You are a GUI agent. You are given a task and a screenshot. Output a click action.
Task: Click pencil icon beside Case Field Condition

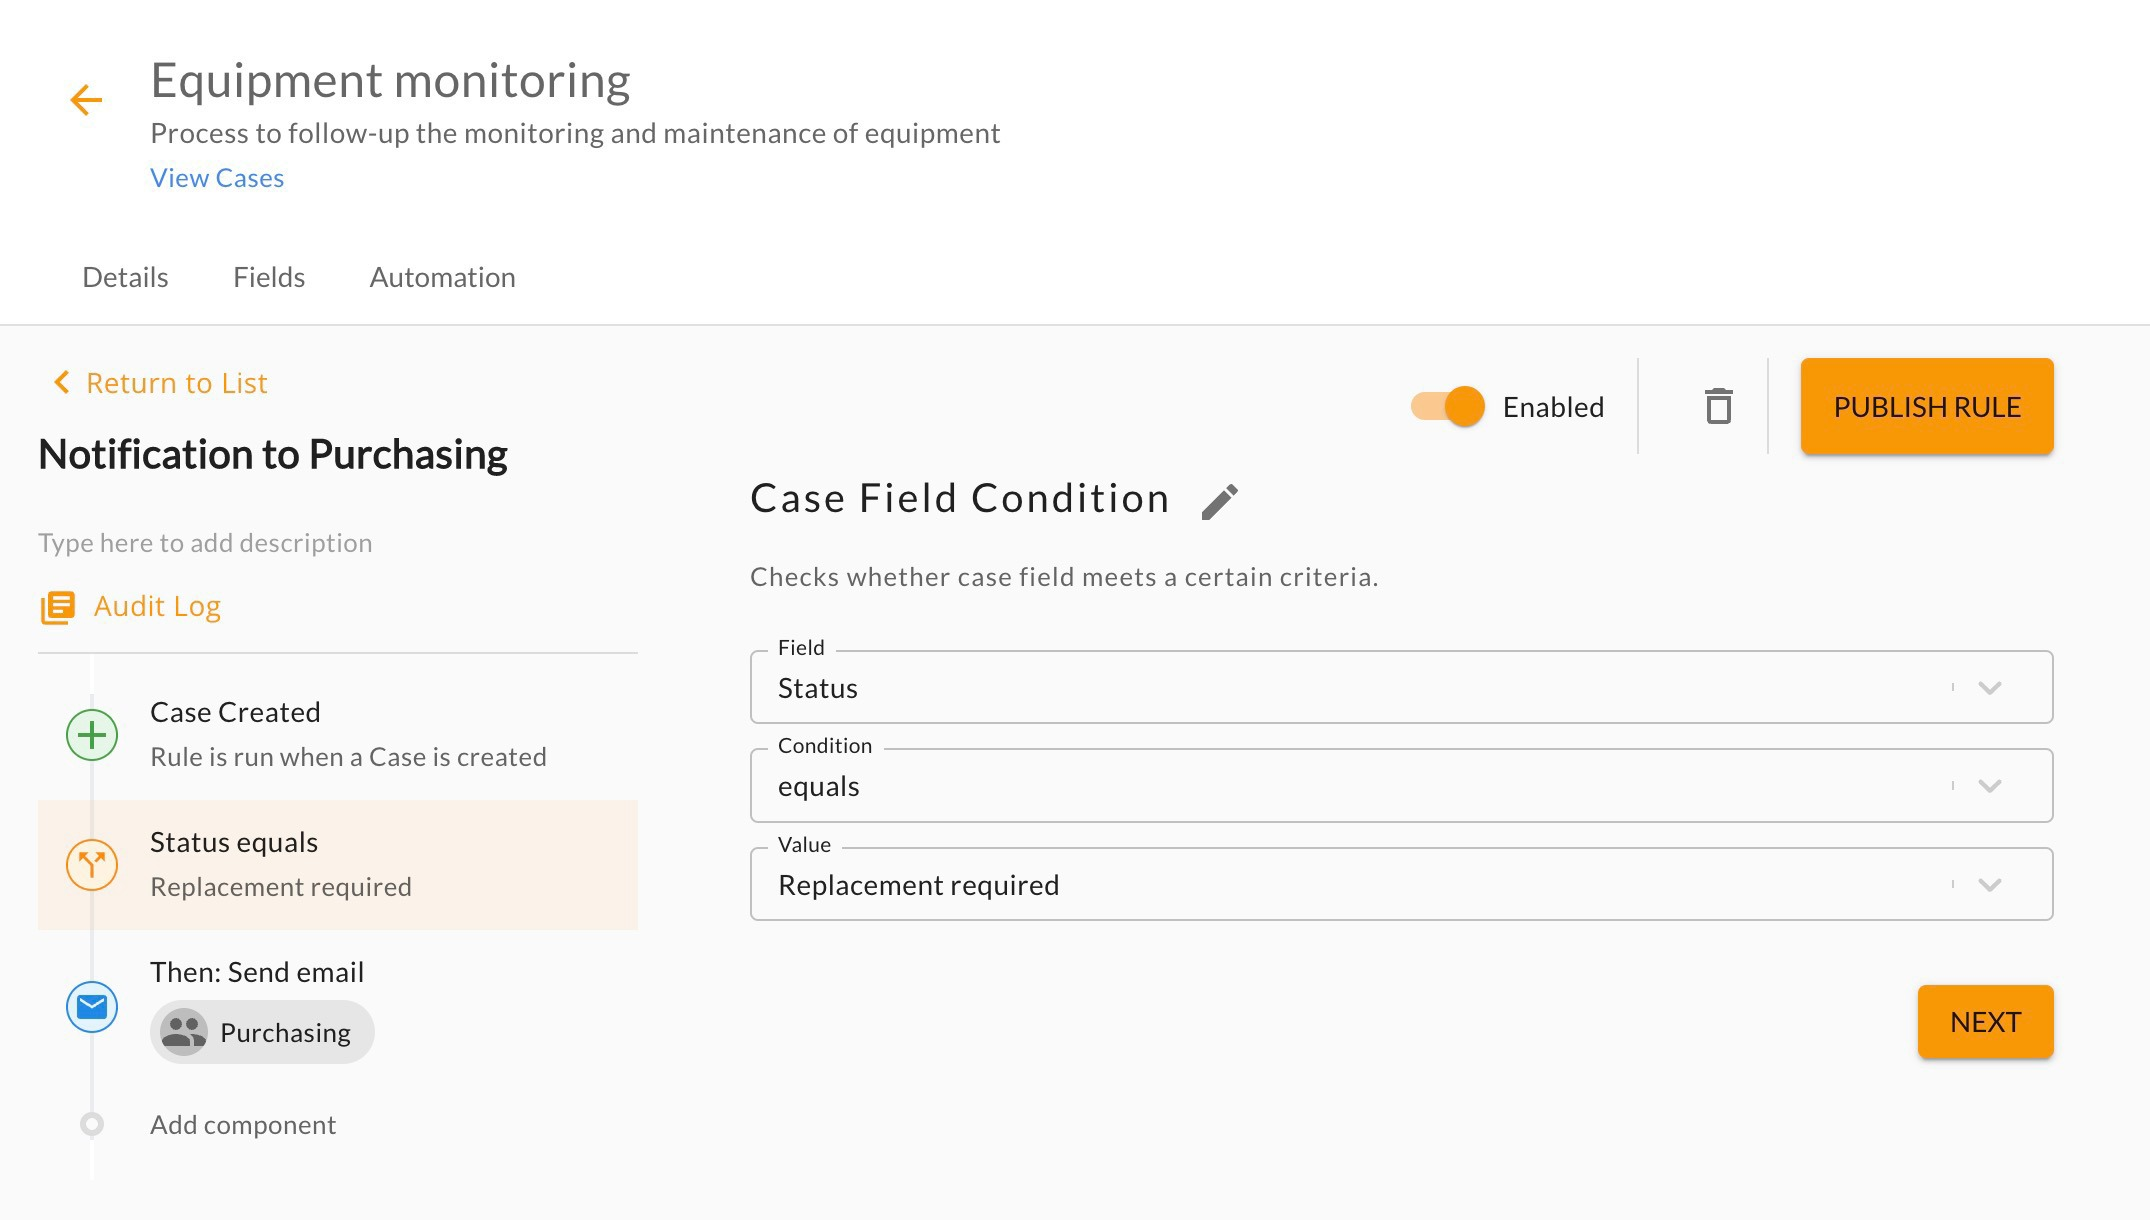tap(1219, 501)
